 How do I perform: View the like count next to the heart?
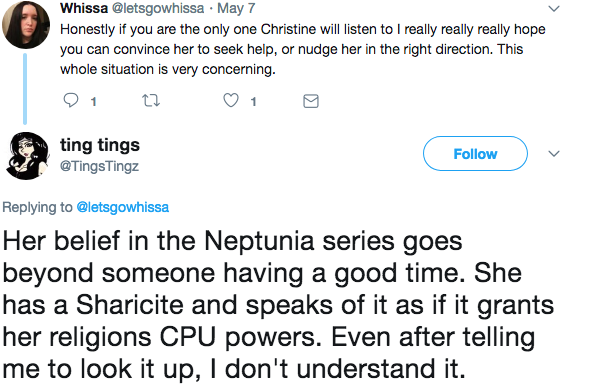(x=253, y=101)
